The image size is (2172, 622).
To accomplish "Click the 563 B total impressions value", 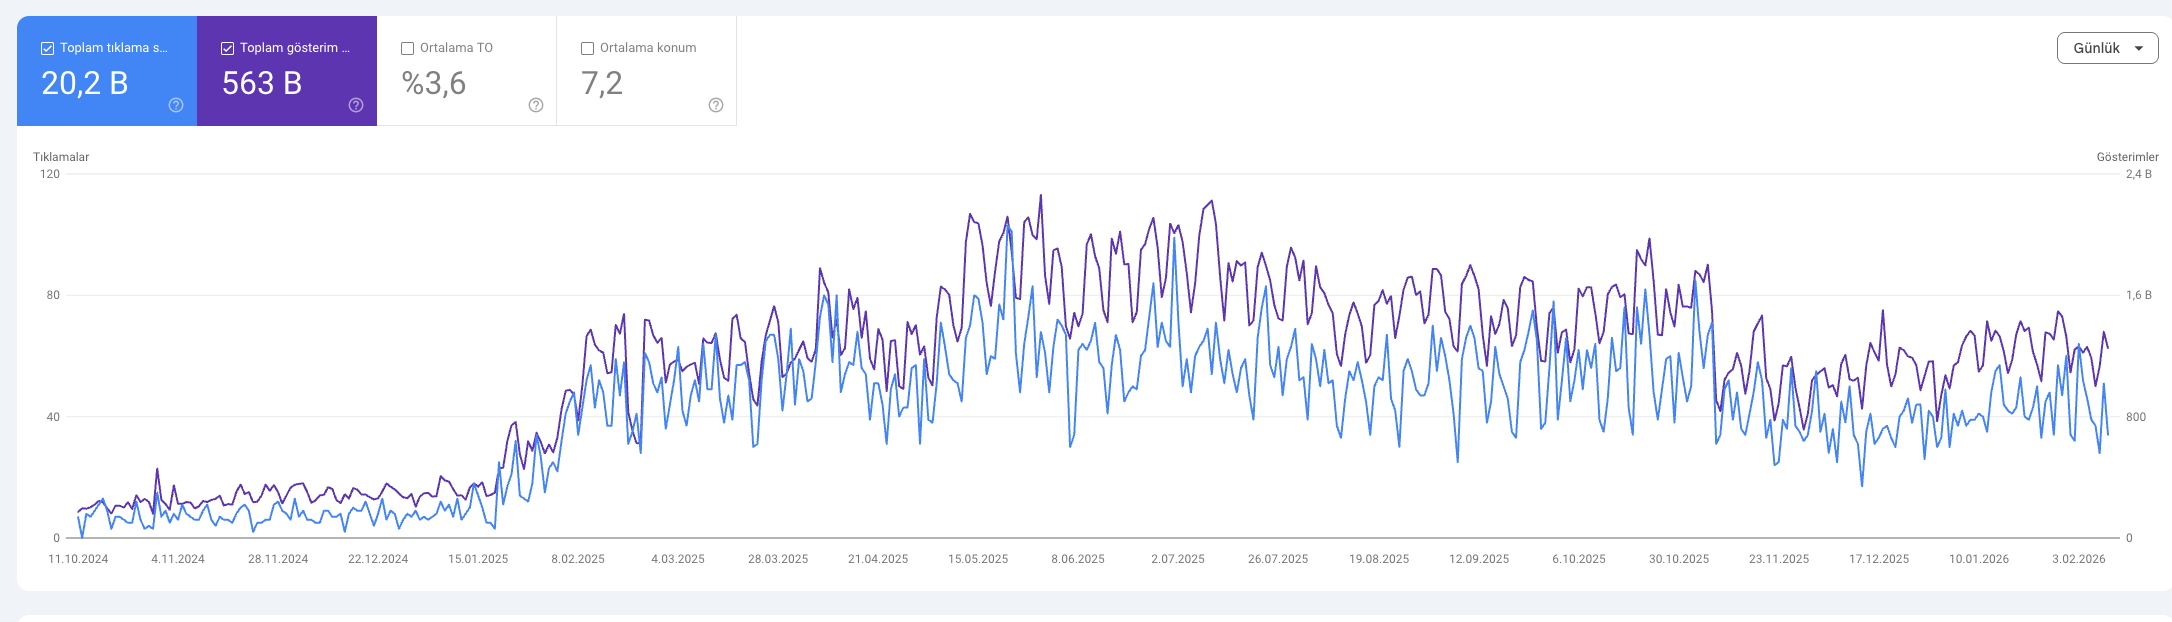I will 262,83.
